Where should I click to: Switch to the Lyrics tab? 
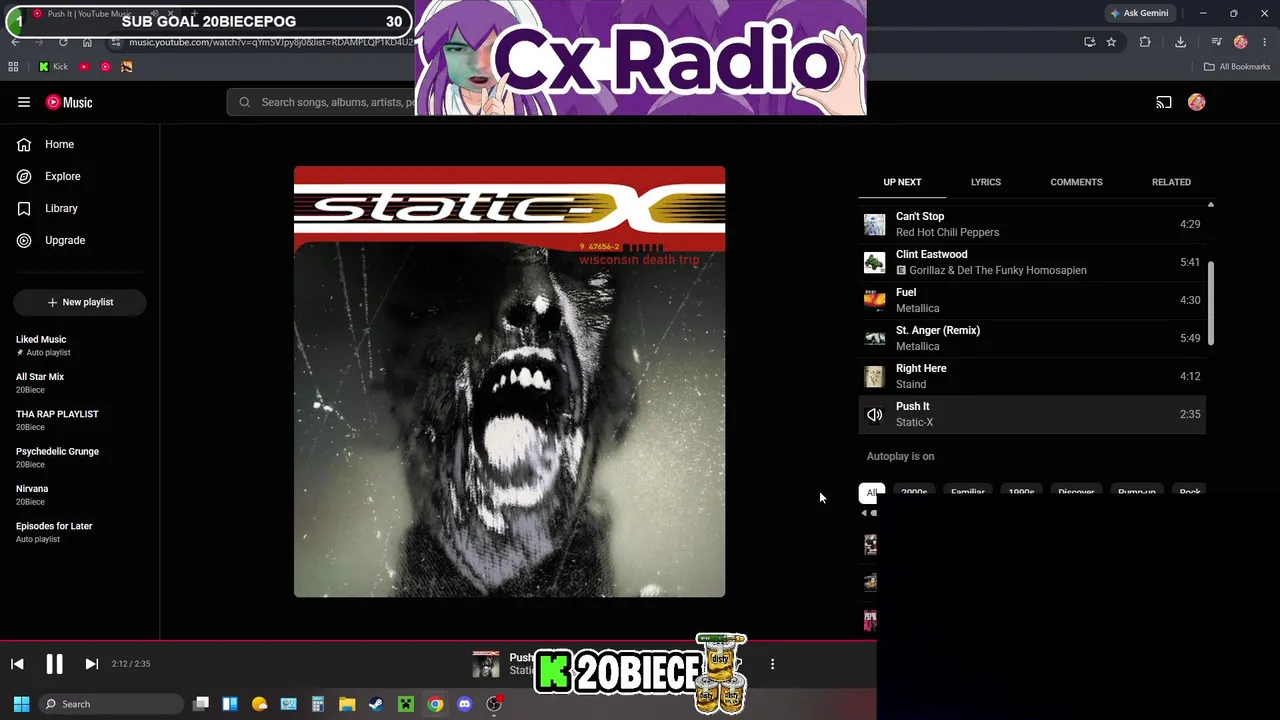(x=985, y=182)
